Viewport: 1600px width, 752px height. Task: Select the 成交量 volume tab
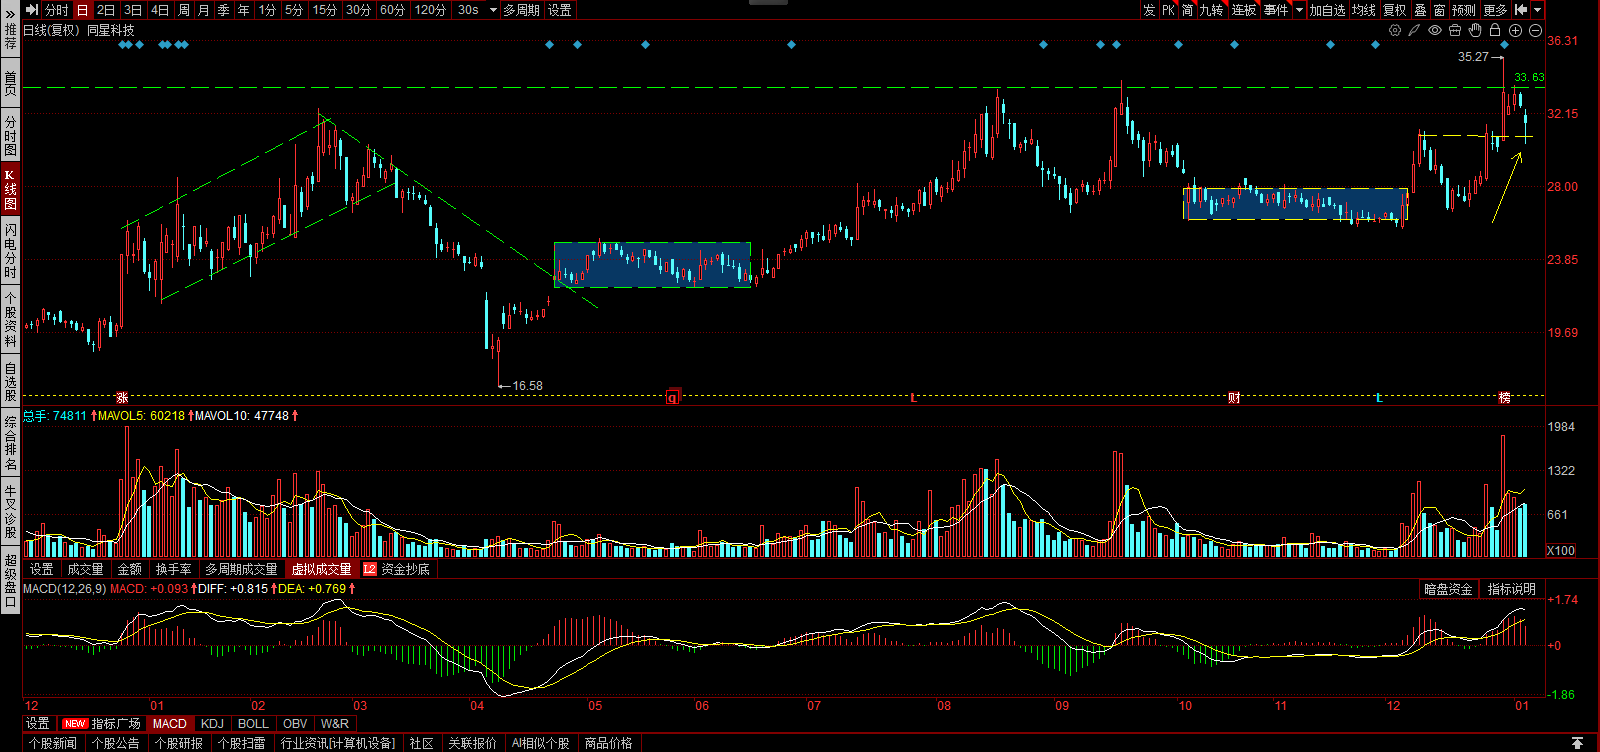pyautogui.click(x=86, y=569)
